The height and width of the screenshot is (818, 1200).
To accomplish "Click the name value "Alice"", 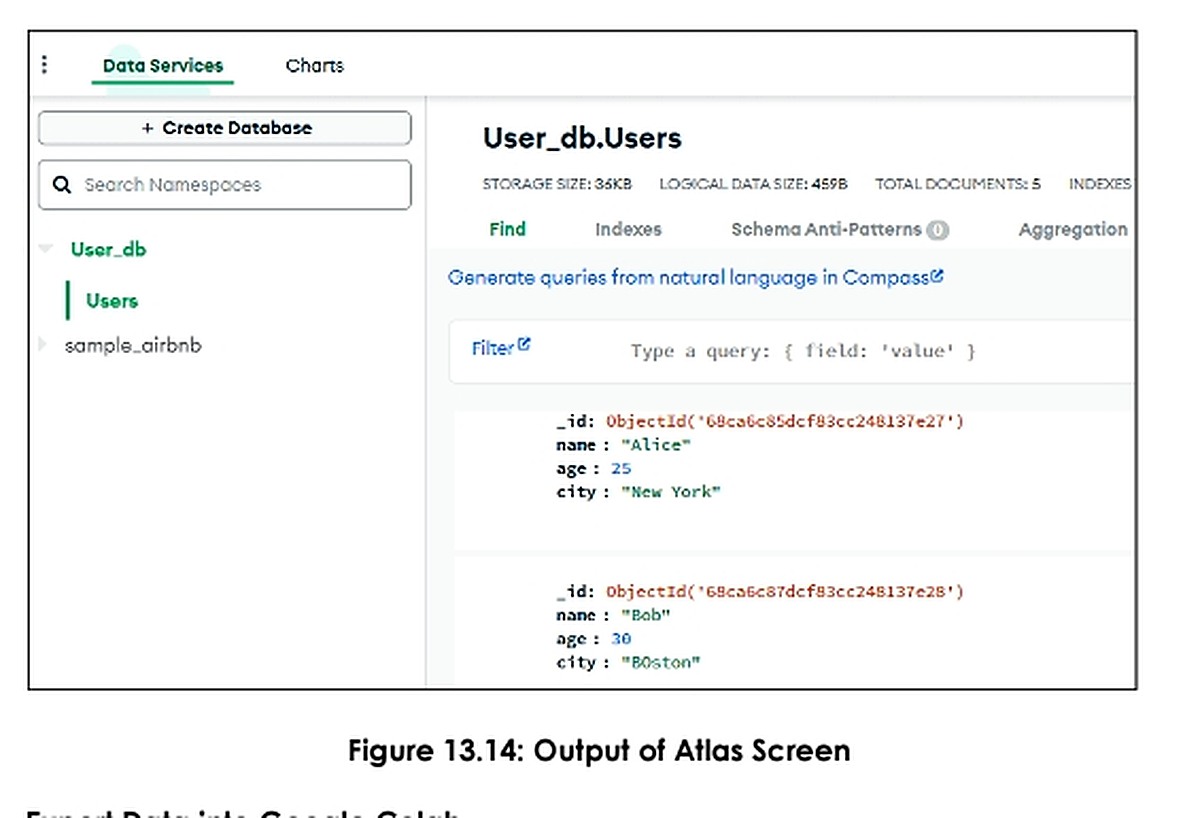I will [656, 445].
